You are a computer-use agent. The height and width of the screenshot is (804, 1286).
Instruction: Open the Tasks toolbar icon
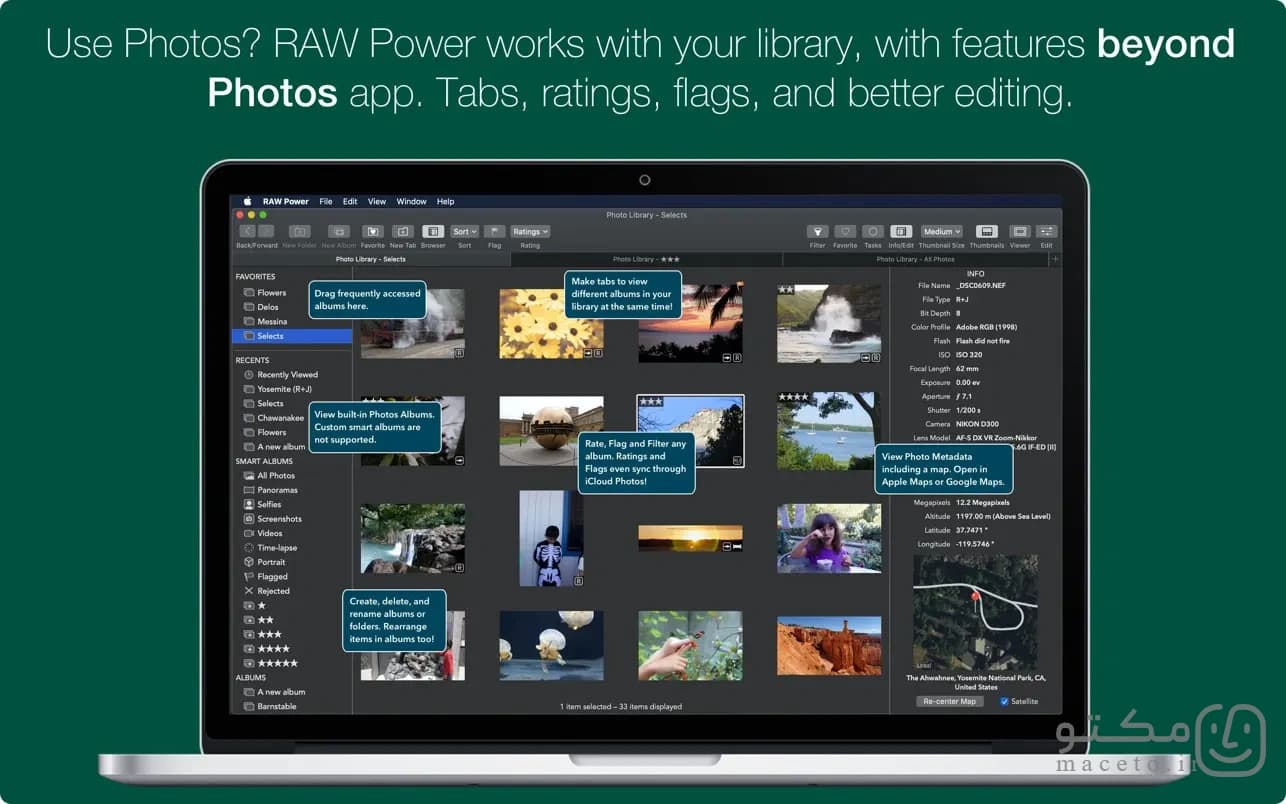pyautogui.click(x=873, y=231)
